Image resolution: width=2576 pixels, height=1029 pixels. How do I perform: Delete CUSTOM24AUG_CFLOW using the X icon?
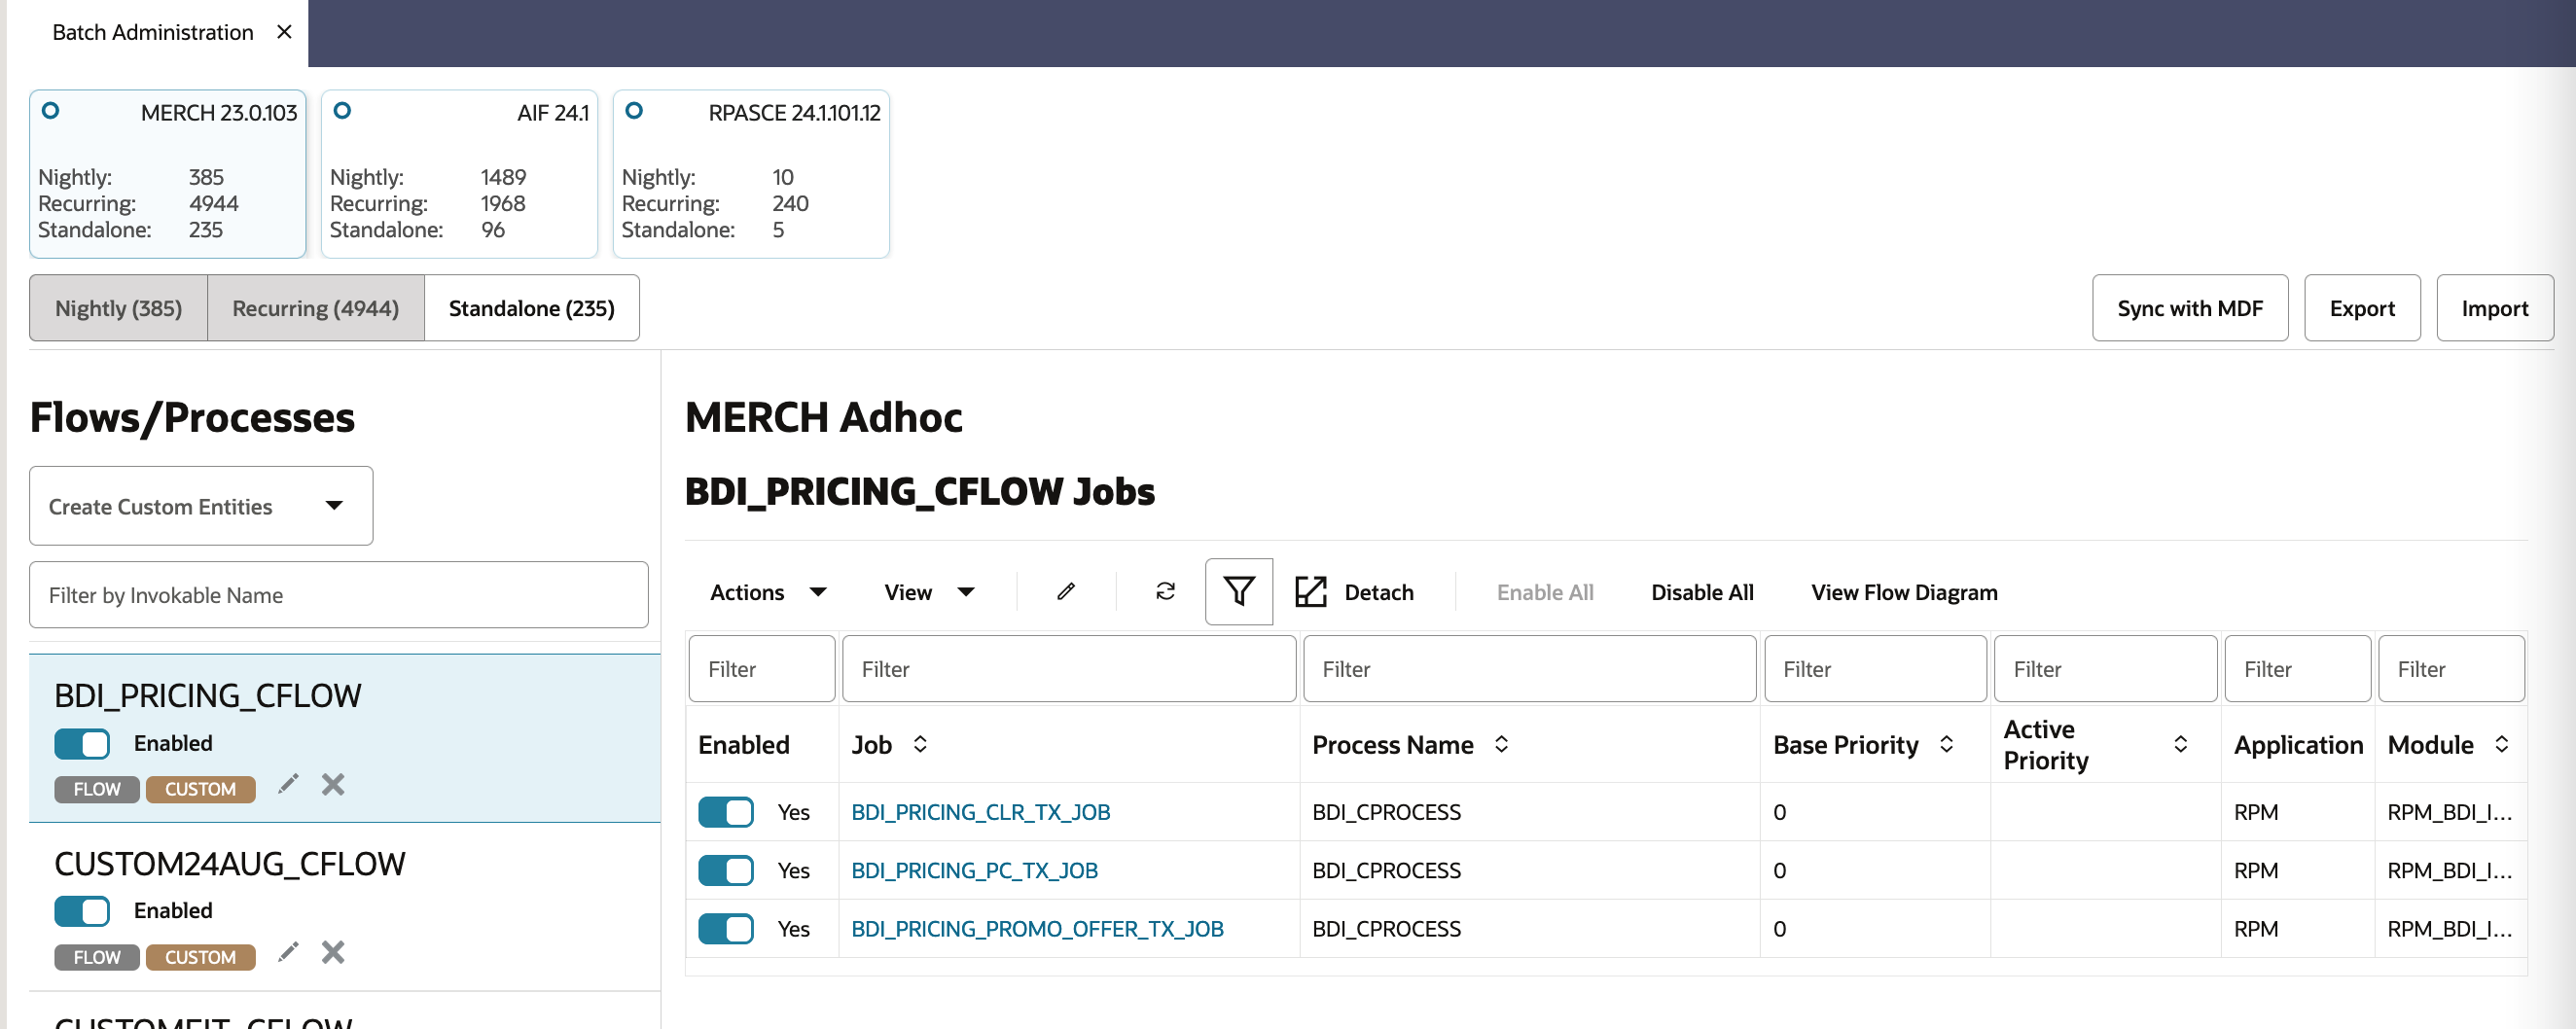[333, 953]
